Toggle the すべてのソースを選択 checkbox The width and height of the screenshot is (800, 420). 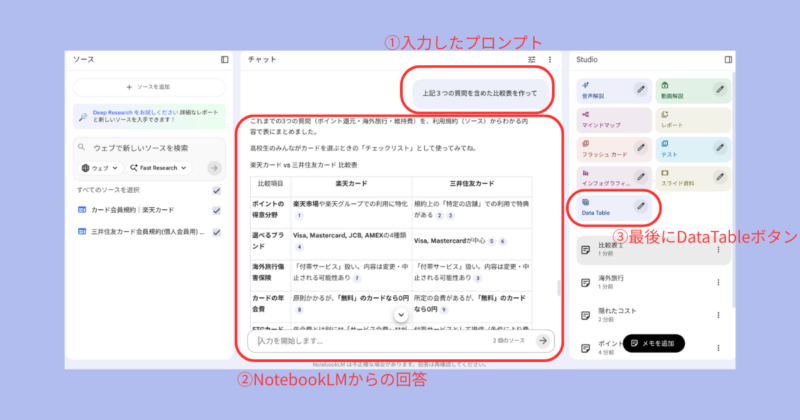[216, 190]
